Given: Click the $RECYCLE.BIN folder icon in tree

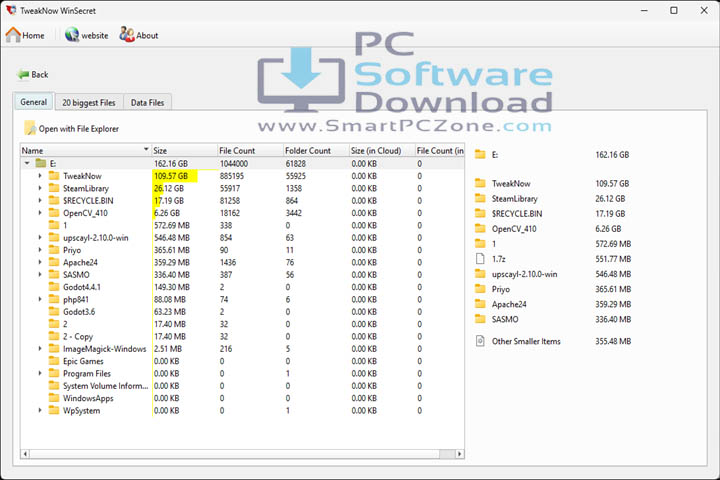Looking at the screenshot, I should (54, 200).
